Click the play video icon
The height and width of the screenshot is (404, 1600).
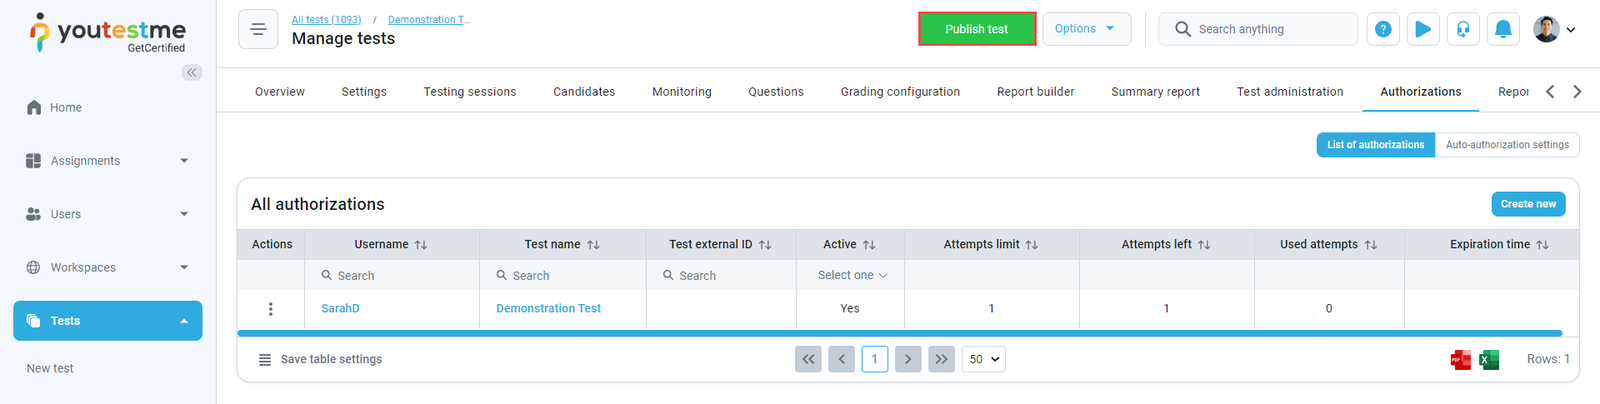point(1423,29)
